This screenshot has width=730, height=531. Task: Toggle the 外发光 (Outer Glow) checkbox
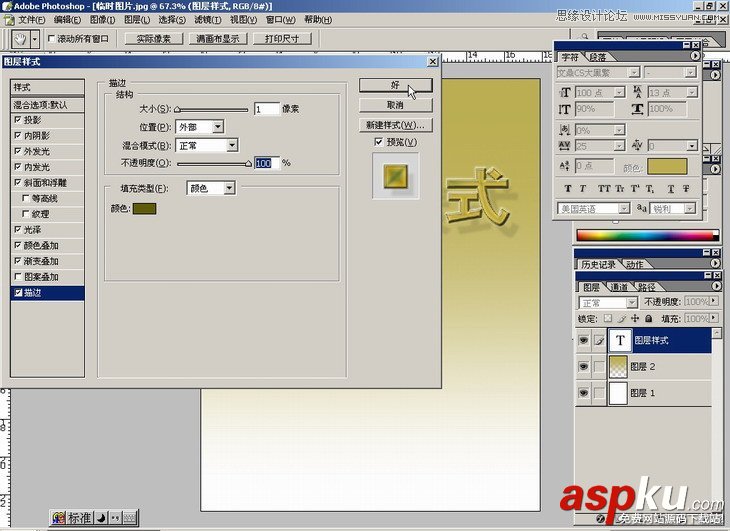18,151
